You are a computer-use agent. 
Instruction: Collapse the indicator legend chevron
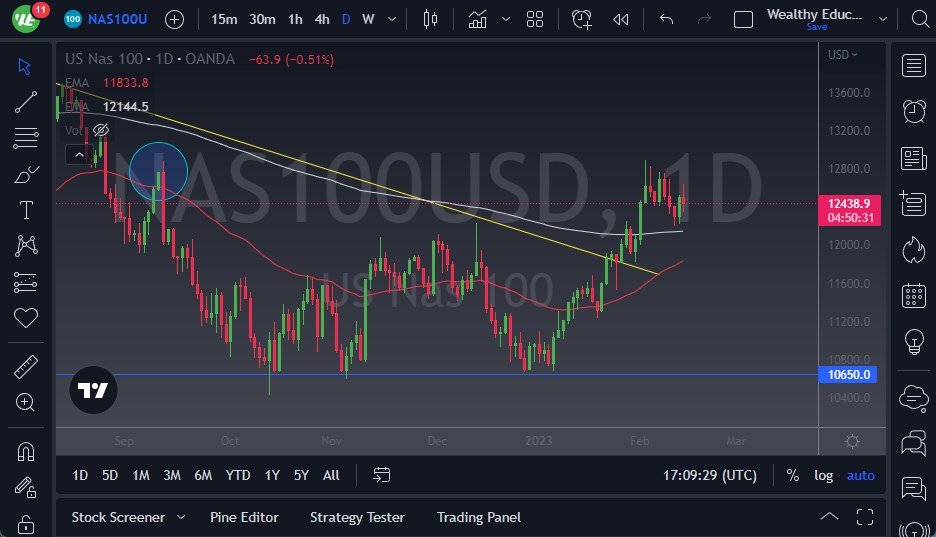click(77, 154)
